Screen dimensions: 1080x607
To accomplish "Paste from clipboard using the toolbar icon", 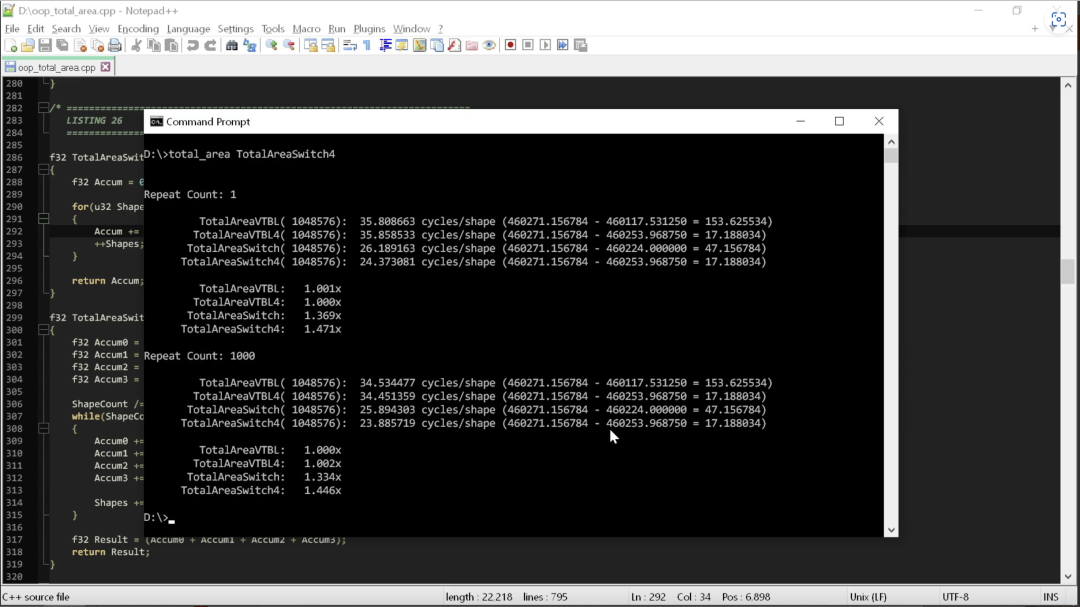I will point(172,45).
